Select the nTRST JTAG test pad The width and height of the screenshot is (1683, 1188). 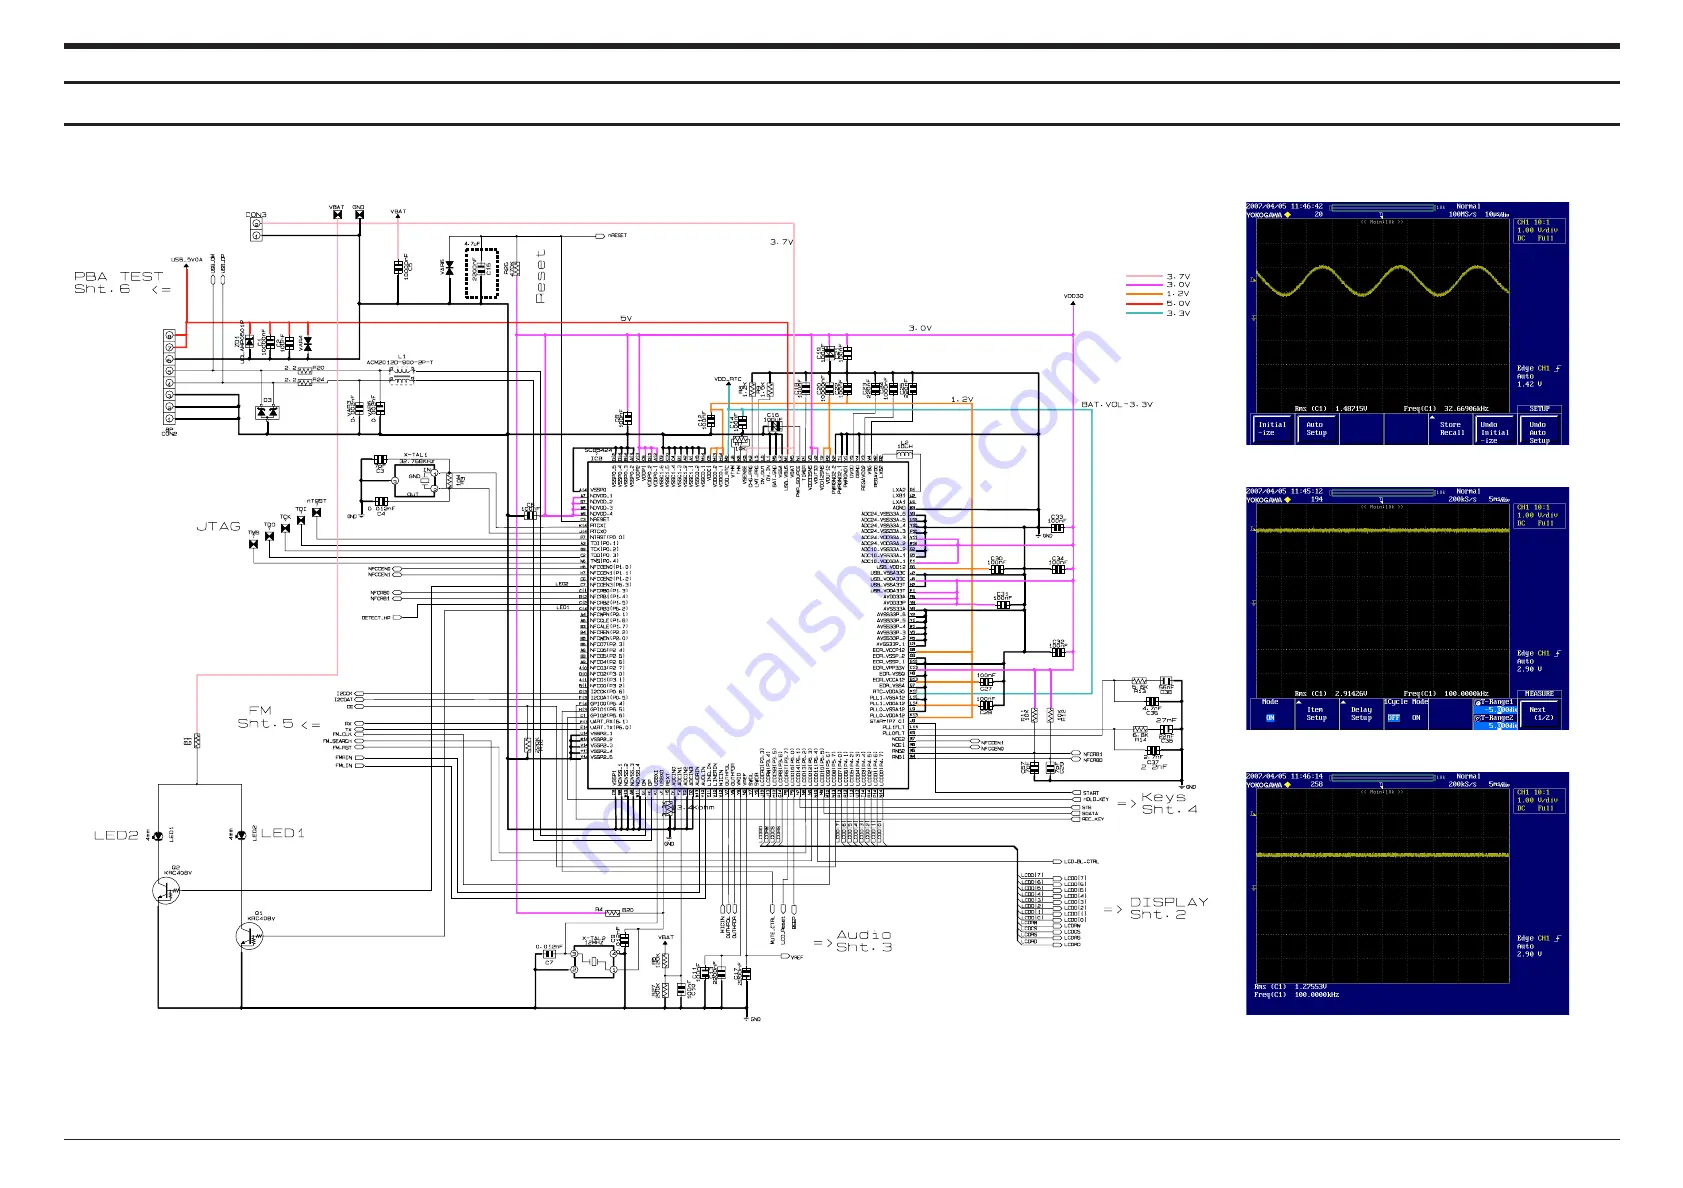point(317,512)
